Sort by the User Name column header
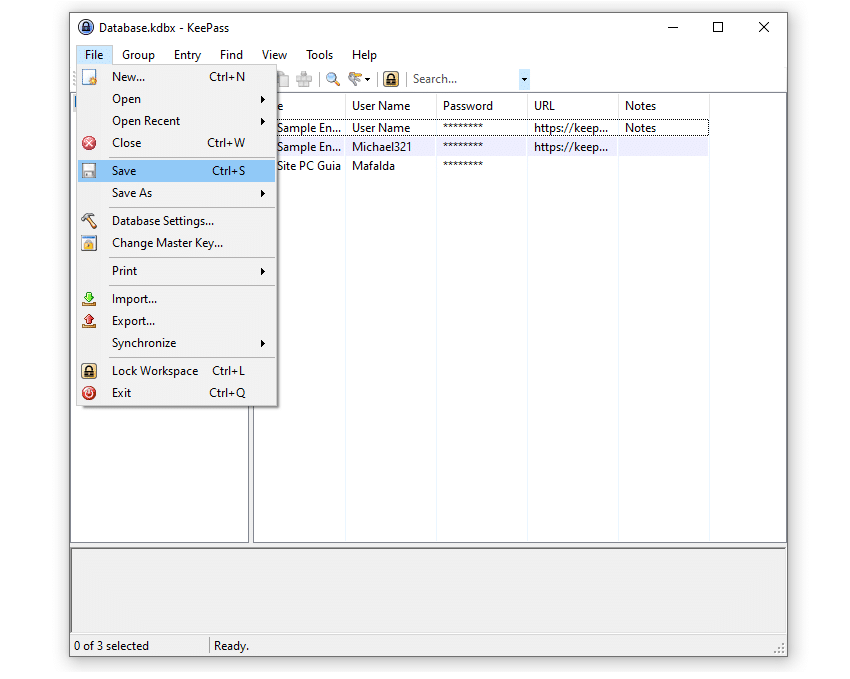850x679 pixels. tap(391, 106)
